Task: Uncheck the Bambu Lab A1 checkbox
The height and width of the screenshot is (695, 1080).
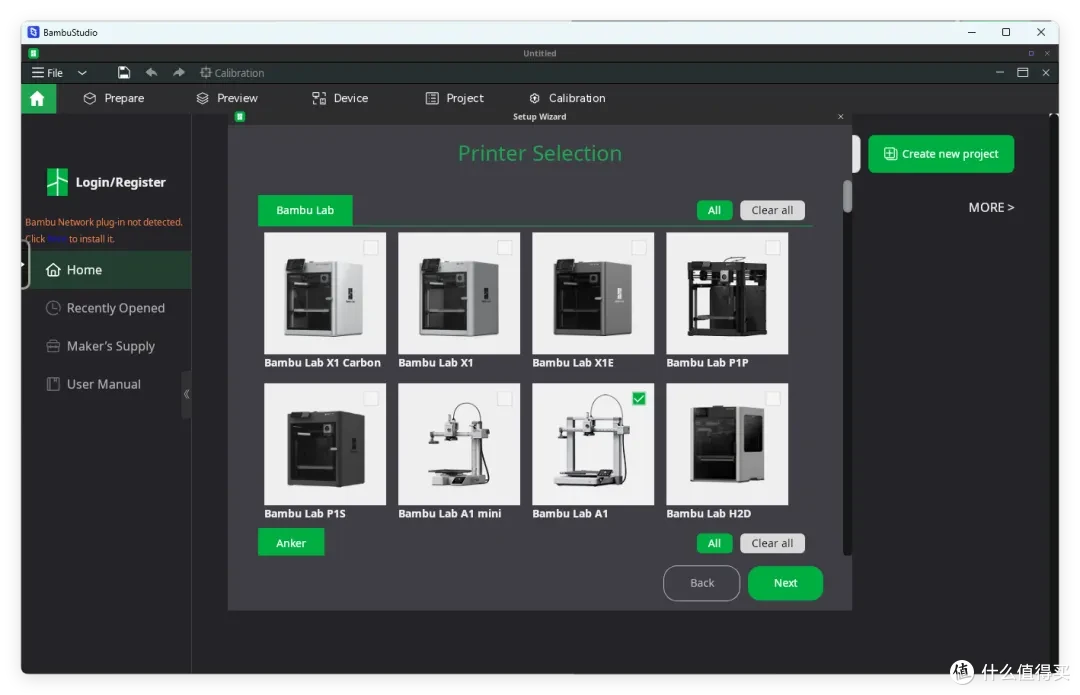Action: pyautogui.click(x=639, y=399)
